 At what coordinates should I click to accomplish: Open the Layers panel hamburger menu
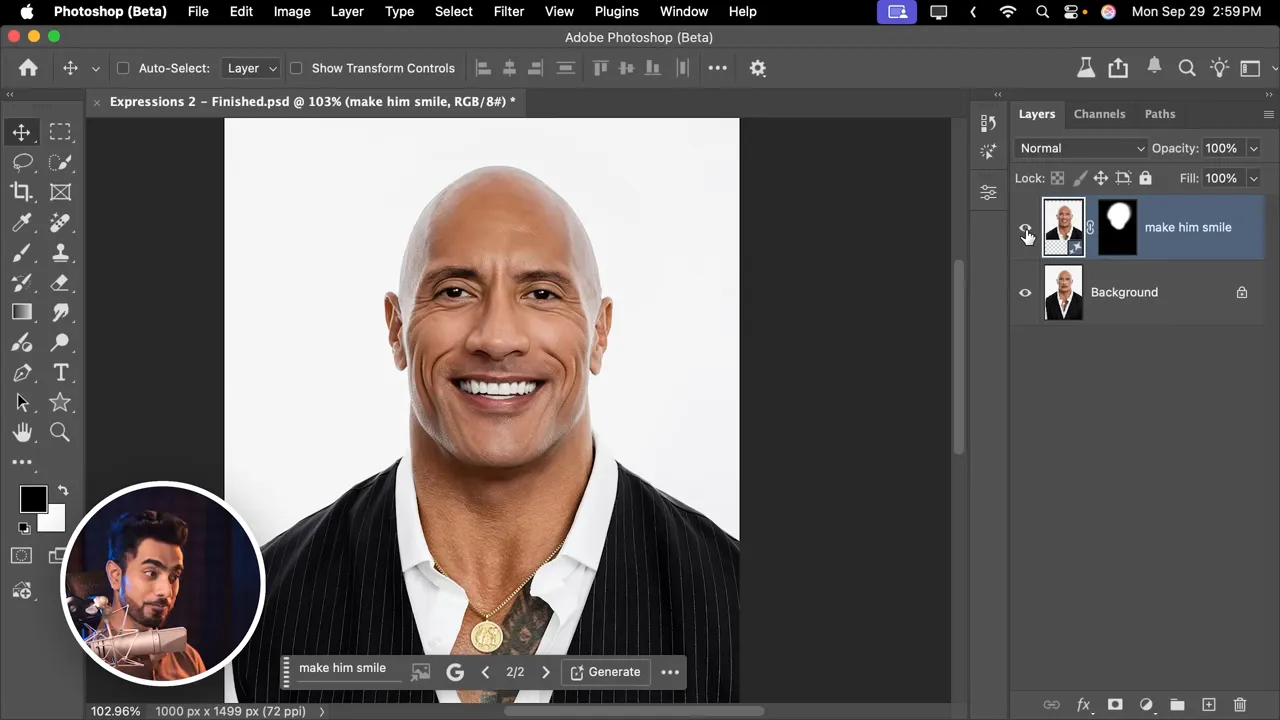[x=1268, y=114]
